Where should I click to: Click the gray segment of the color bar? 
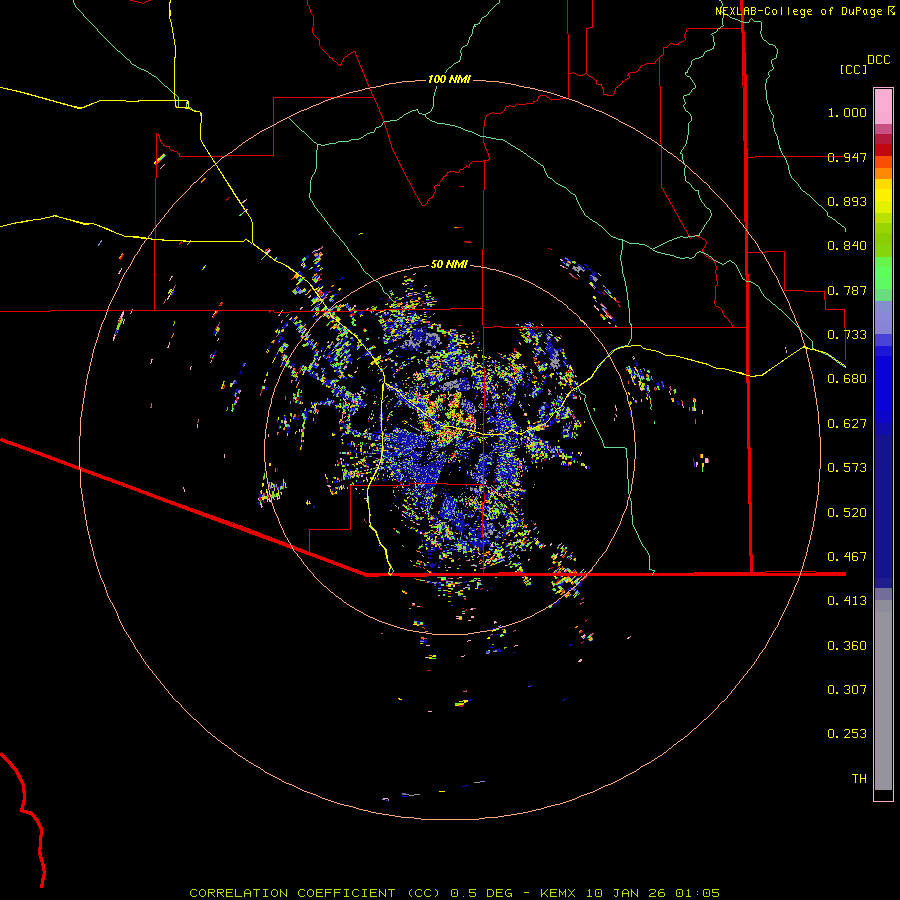(x=883, y=695)
